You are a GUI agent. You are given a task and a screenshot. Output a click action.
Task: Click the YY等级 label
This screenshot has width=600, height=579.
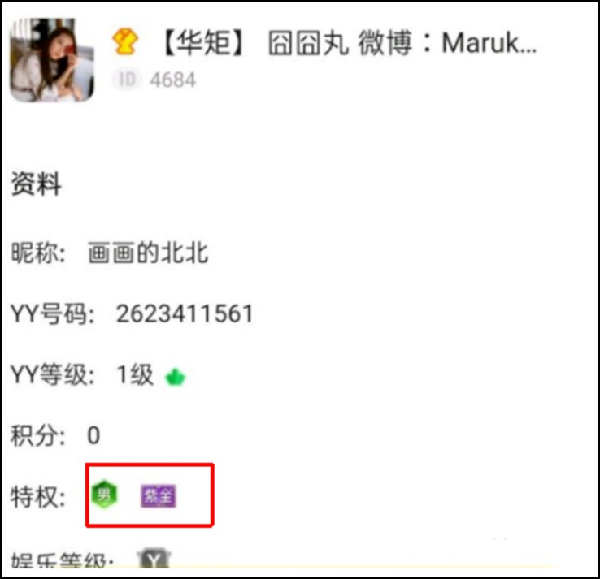pyautogui.click(x=52, y=375)
